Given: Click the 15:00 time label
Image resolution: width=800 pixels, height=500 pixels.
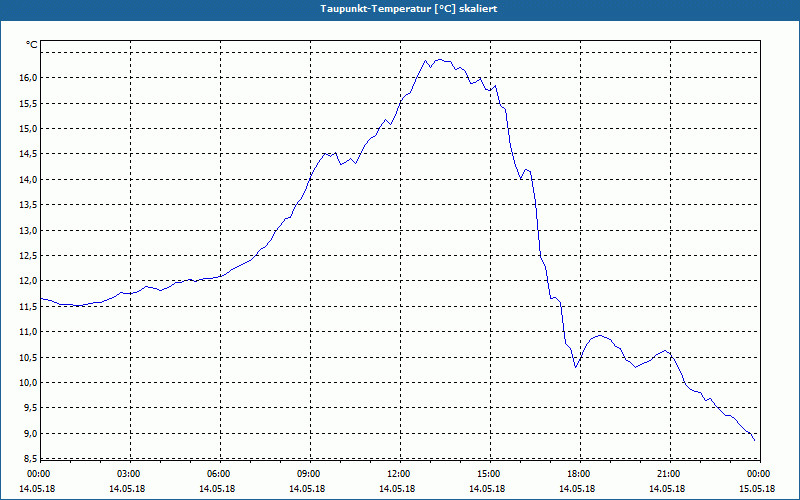Looking at the screenshot, I should pos(488,474).
